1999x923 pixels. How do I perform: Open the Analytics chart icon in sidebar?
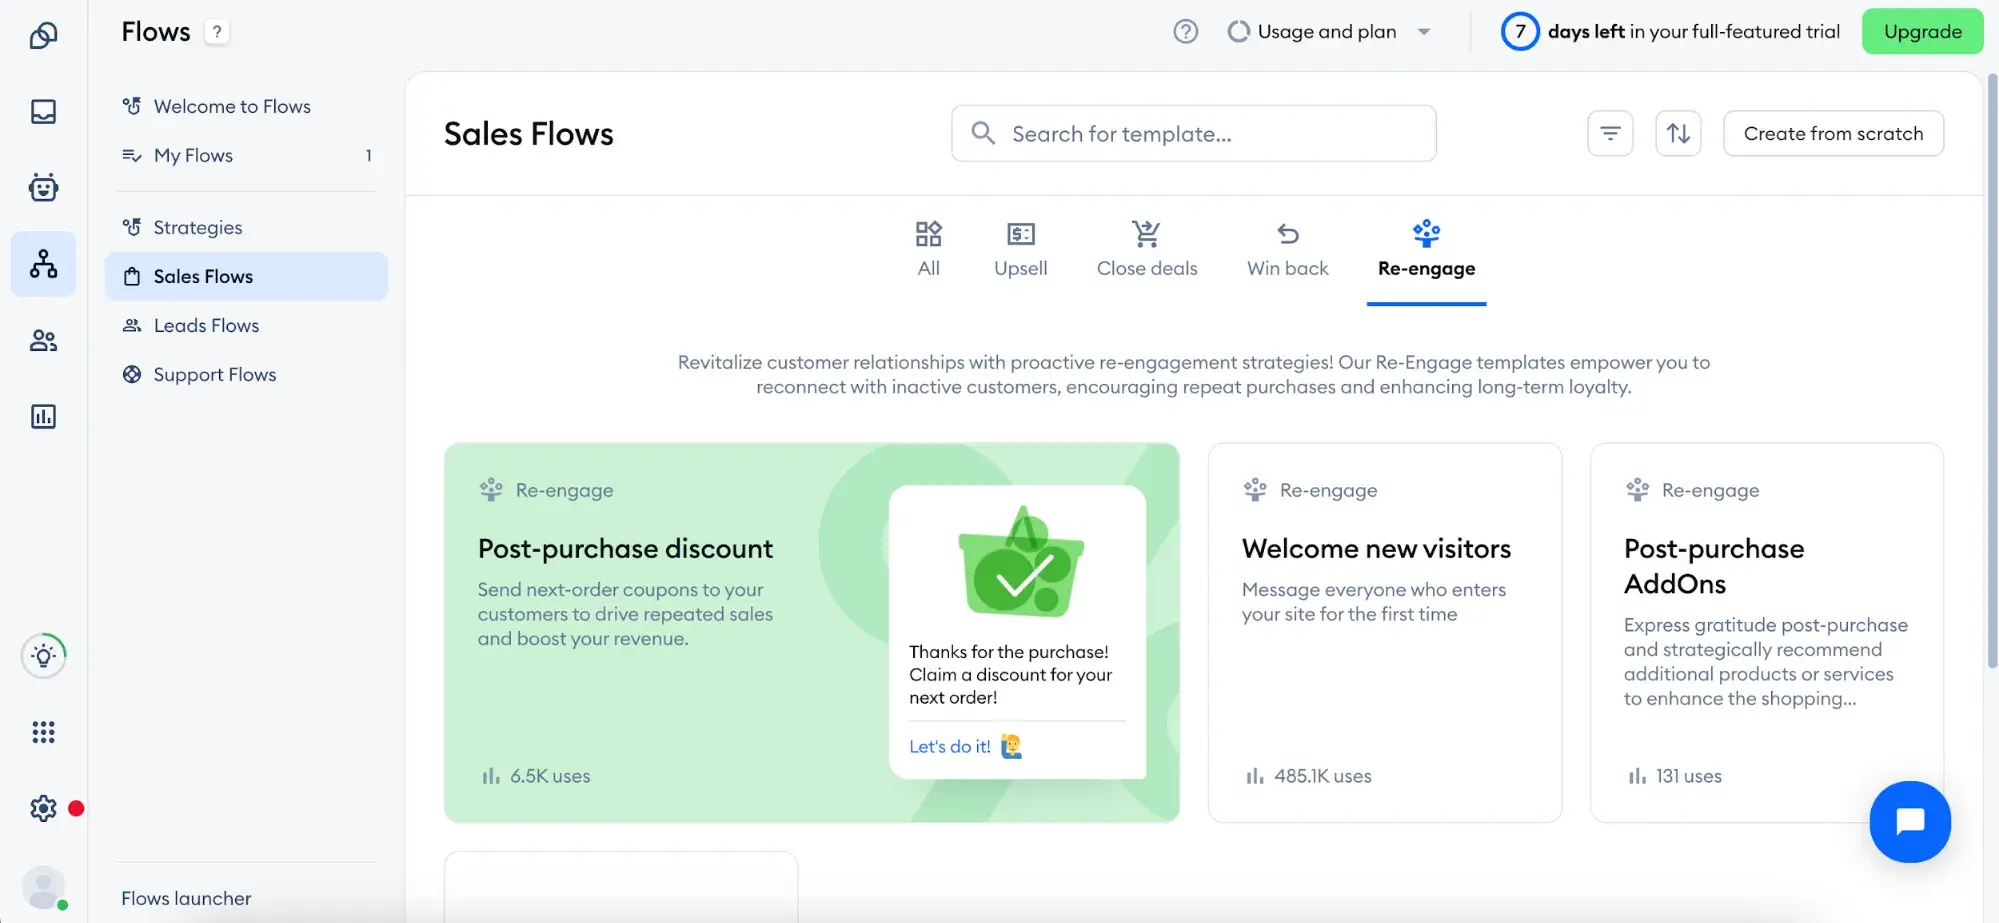click(43, 416)
